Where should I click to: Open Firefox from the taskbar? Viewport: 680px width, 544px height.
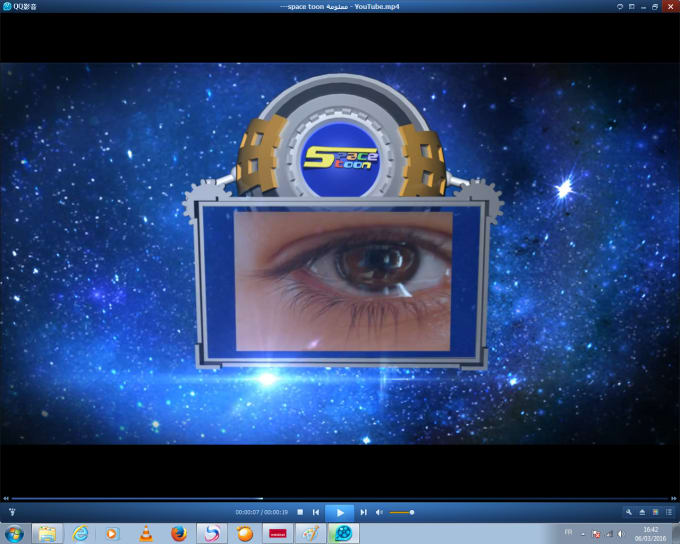tap(178, 533)
